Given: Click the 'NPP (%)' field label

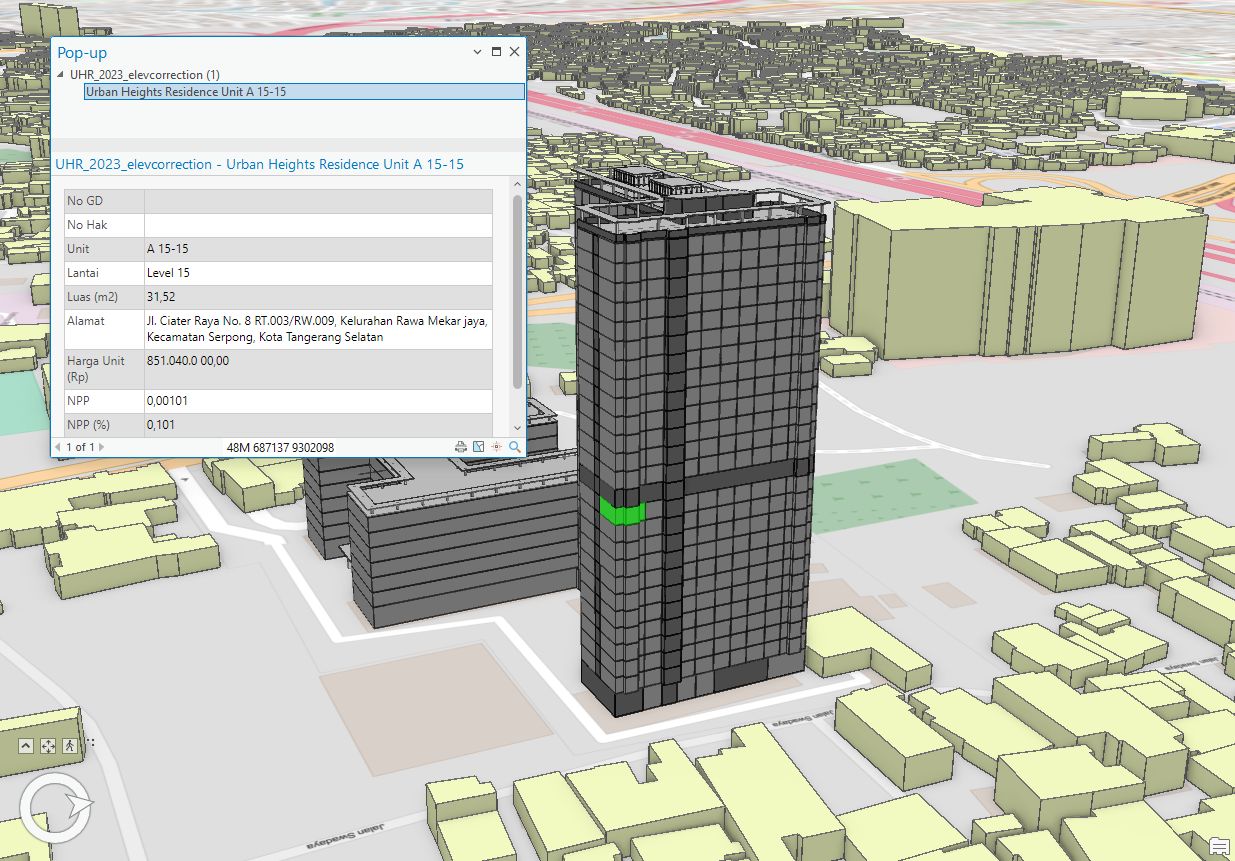Looking at the screenshot, I should (x=88, y=425).
